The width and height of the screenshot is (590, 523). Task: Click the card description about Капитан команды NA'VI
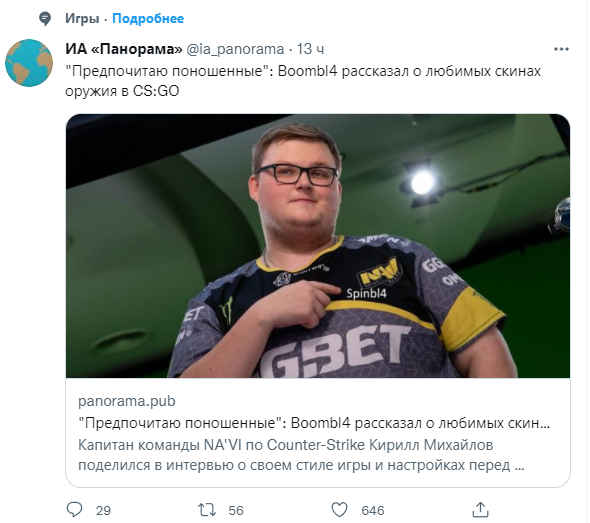pos(301,455)
